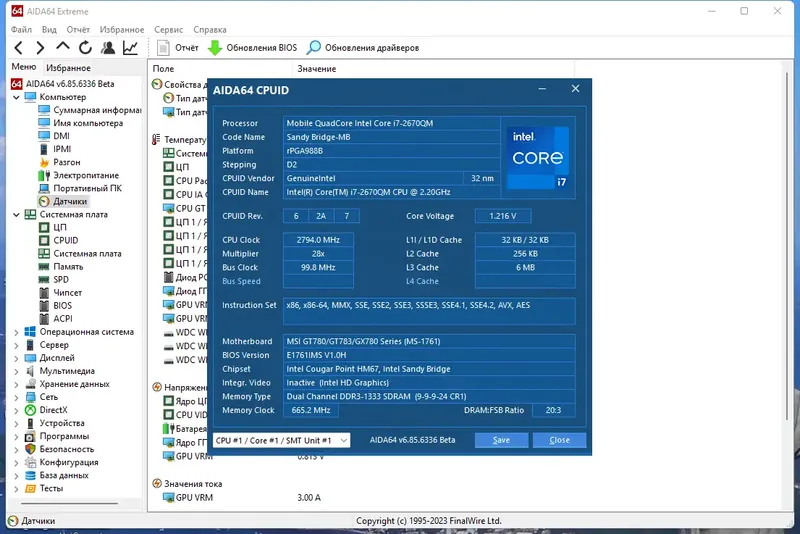Open the Избранное menu in menu bar
Image resolution: width=800 pixels, height=534 pixels.
click(122, 30)
